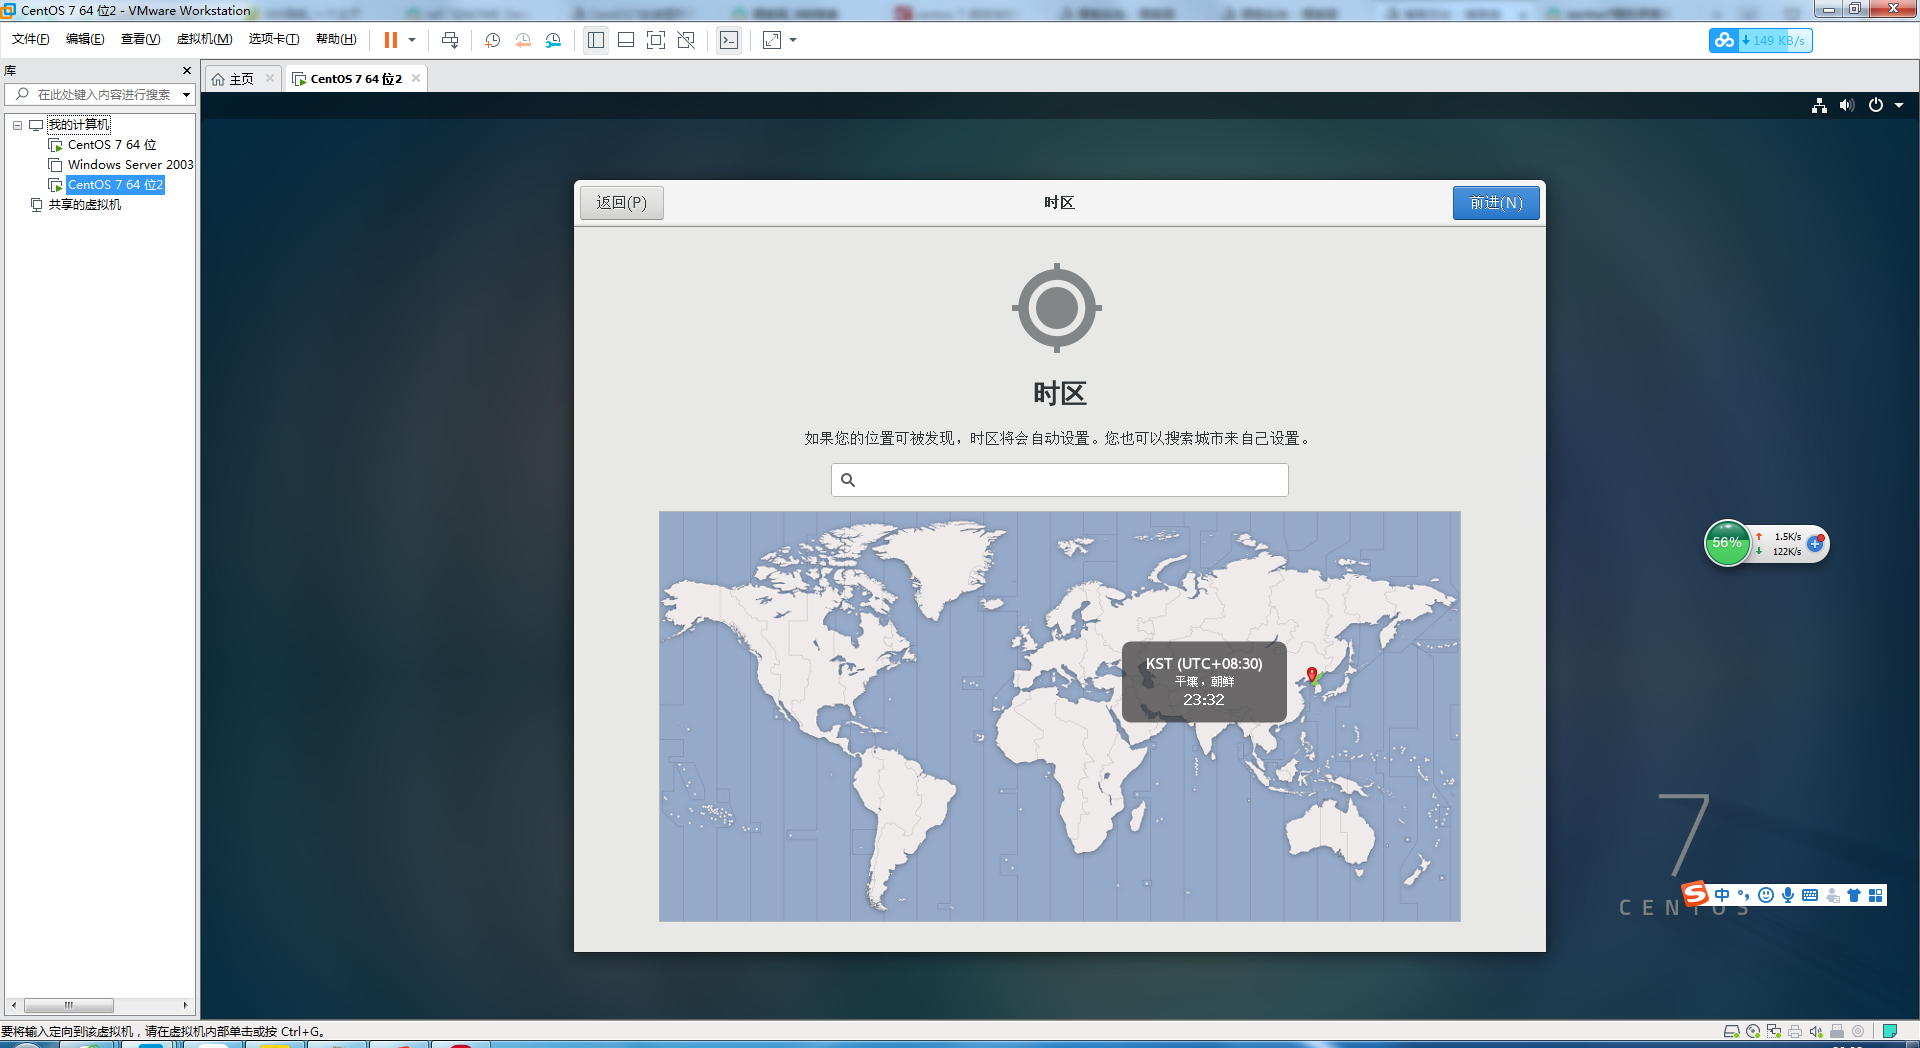Image resolution: width=1920 pixels, height=1048 pixels.
Task: Take a snapshot of this virtual machine
Action: [x=492, y=40]
